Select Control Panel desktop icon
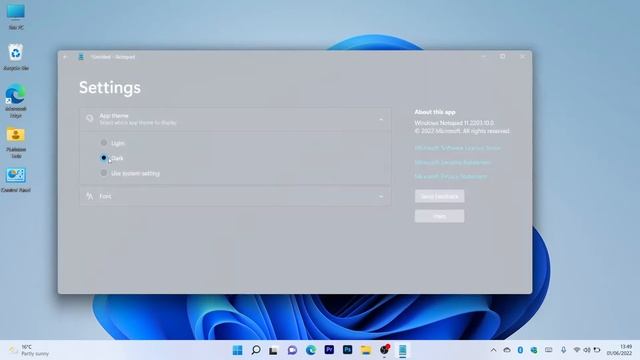640x360 pixels. 16,180
